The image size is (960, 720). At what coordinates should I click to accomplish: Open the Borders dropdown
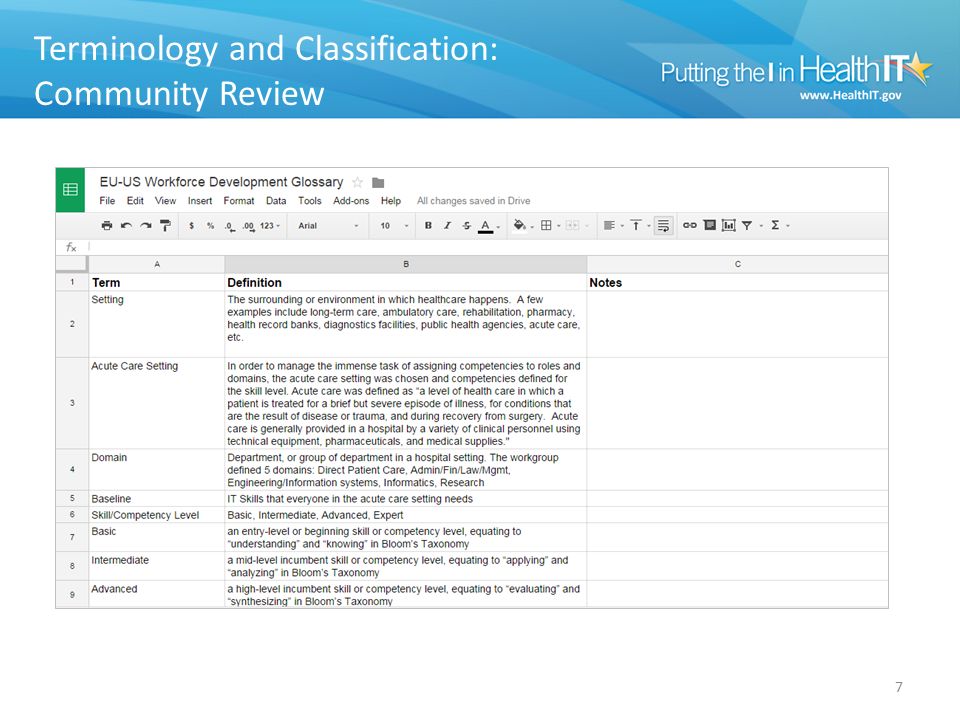coord(550,225)
